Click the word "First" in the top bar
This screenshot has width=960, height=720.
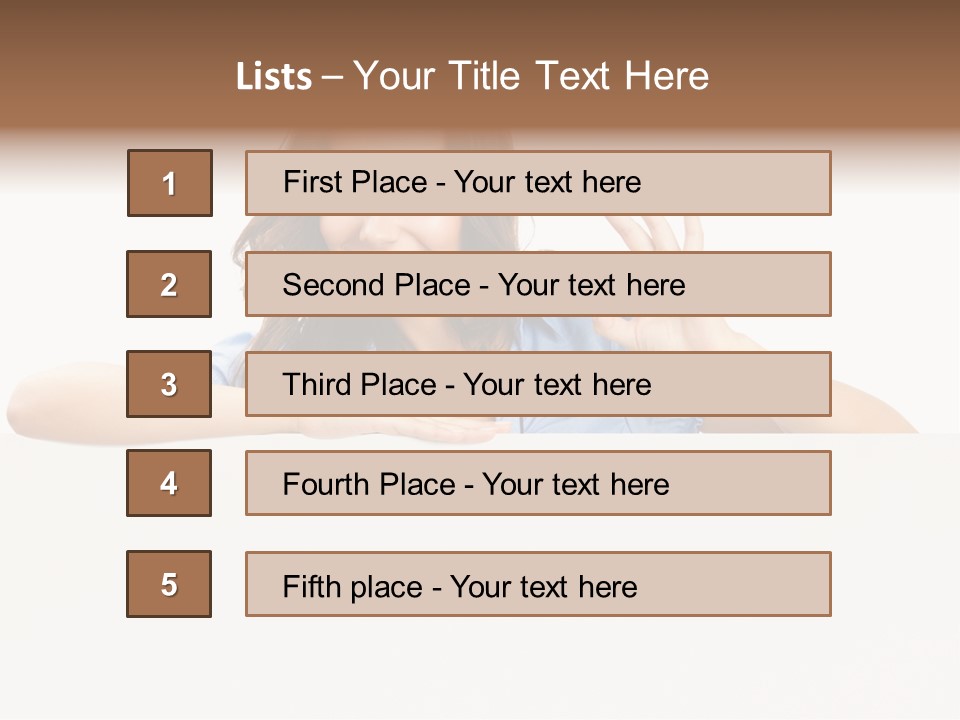pyautogui.click(x=311, y=182)
